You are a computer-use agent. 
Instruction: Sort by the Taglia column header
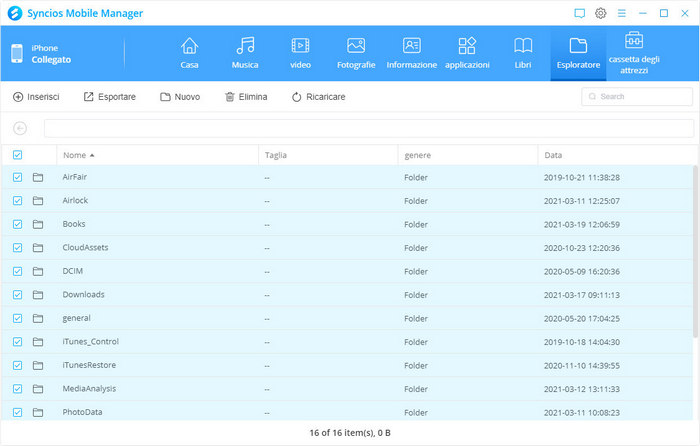(328, 155)
